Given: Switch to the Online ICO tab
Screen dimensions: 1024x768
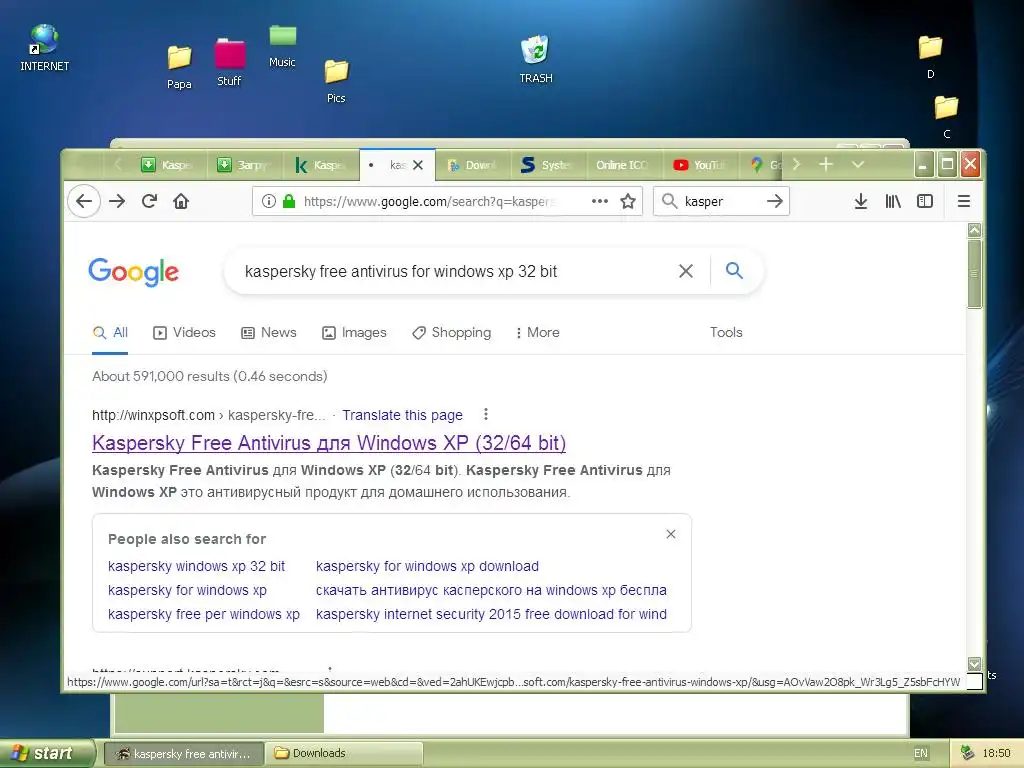Looking at the screenshot, I should coord(624,165).
